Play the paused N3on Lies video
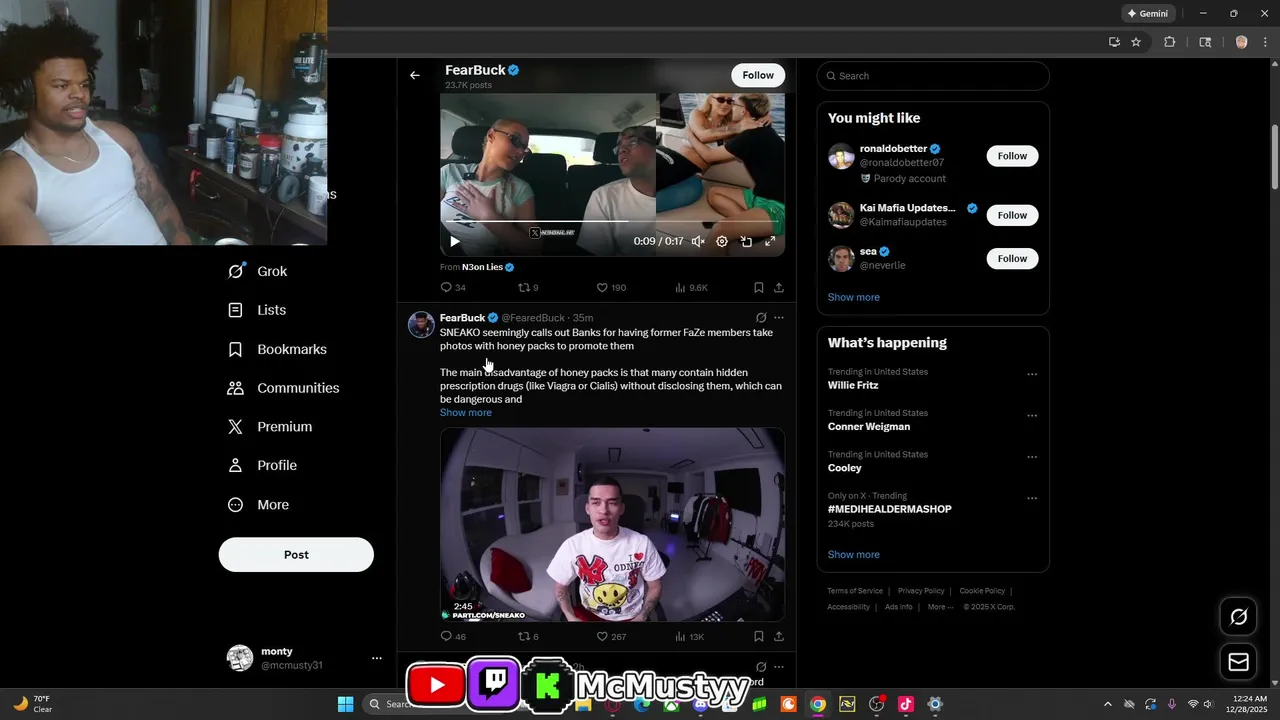Viewport: 1280px width, 720px height. [x=455, y=241]
